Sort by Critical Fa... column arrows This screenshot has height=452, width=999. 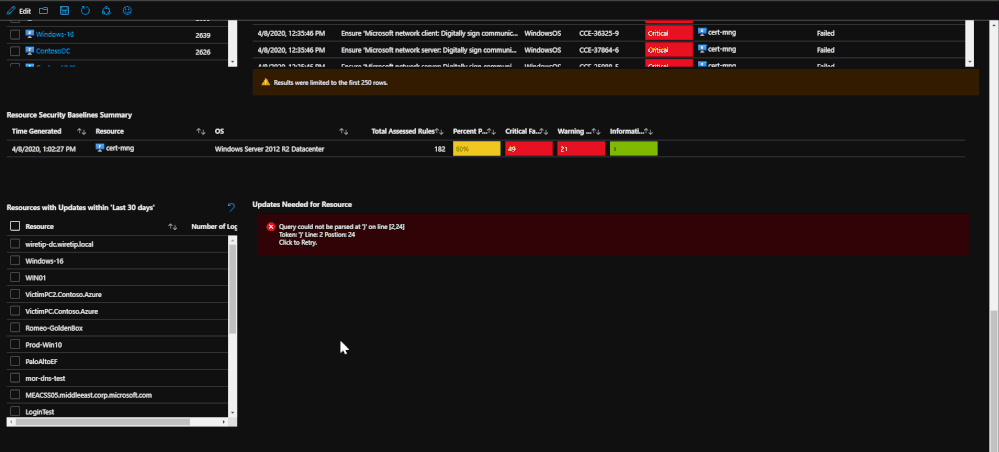coord(543,131)
